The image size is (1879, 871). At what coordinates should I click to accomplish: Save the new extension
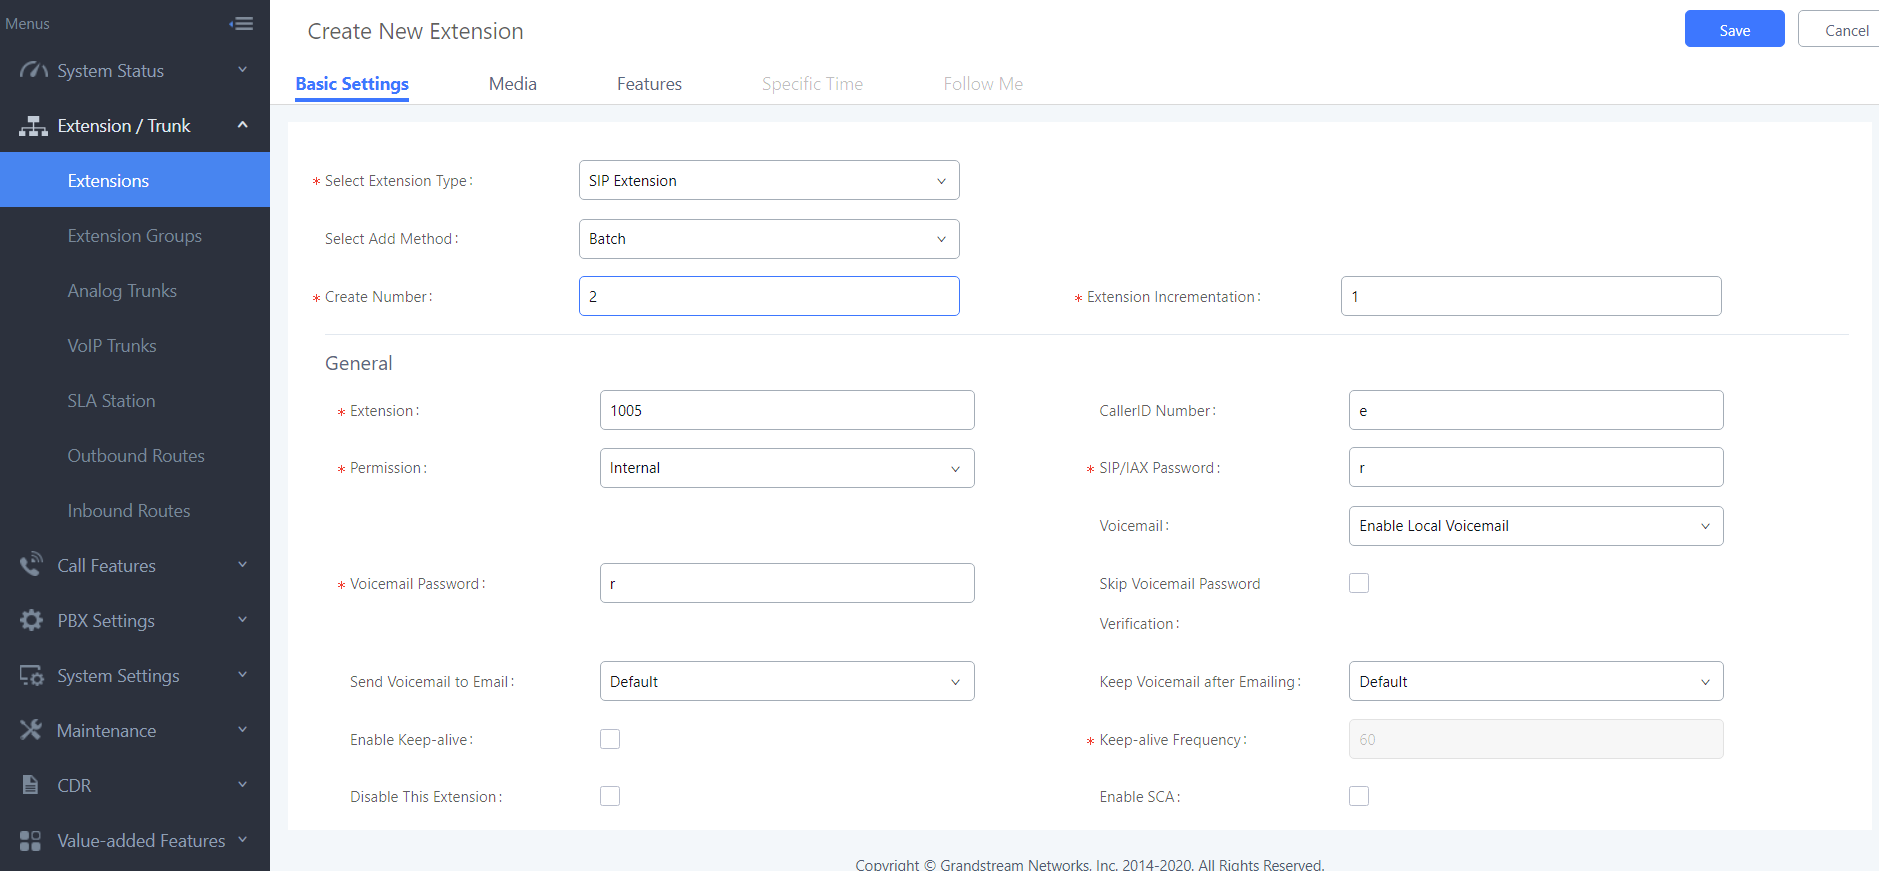pyautogui.click(x=1734, y=30)
